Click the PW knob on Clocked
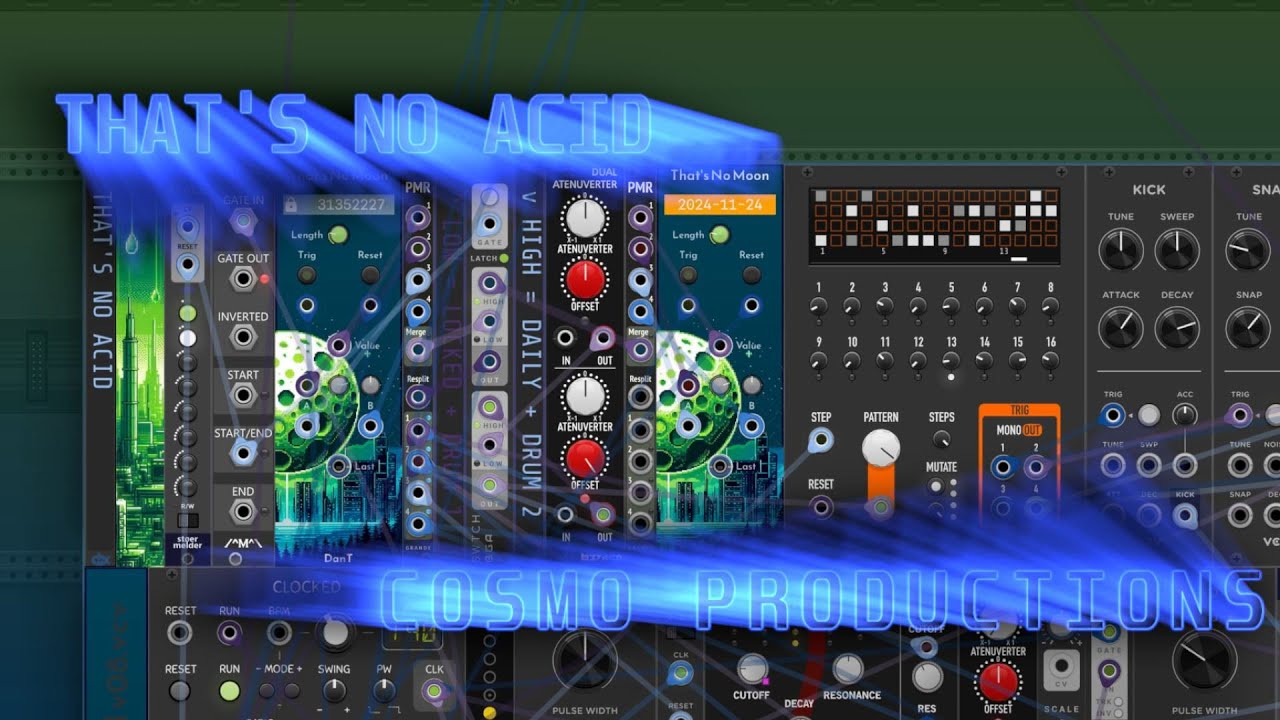The image size is (1280, 720). (384, 690)
